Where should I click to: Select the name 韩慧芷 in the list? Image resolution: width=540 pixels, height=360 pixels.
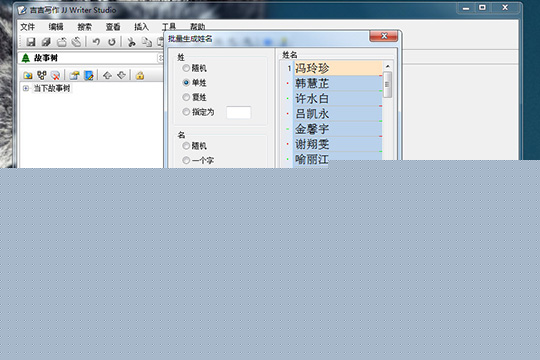click(x=338, y=83)
